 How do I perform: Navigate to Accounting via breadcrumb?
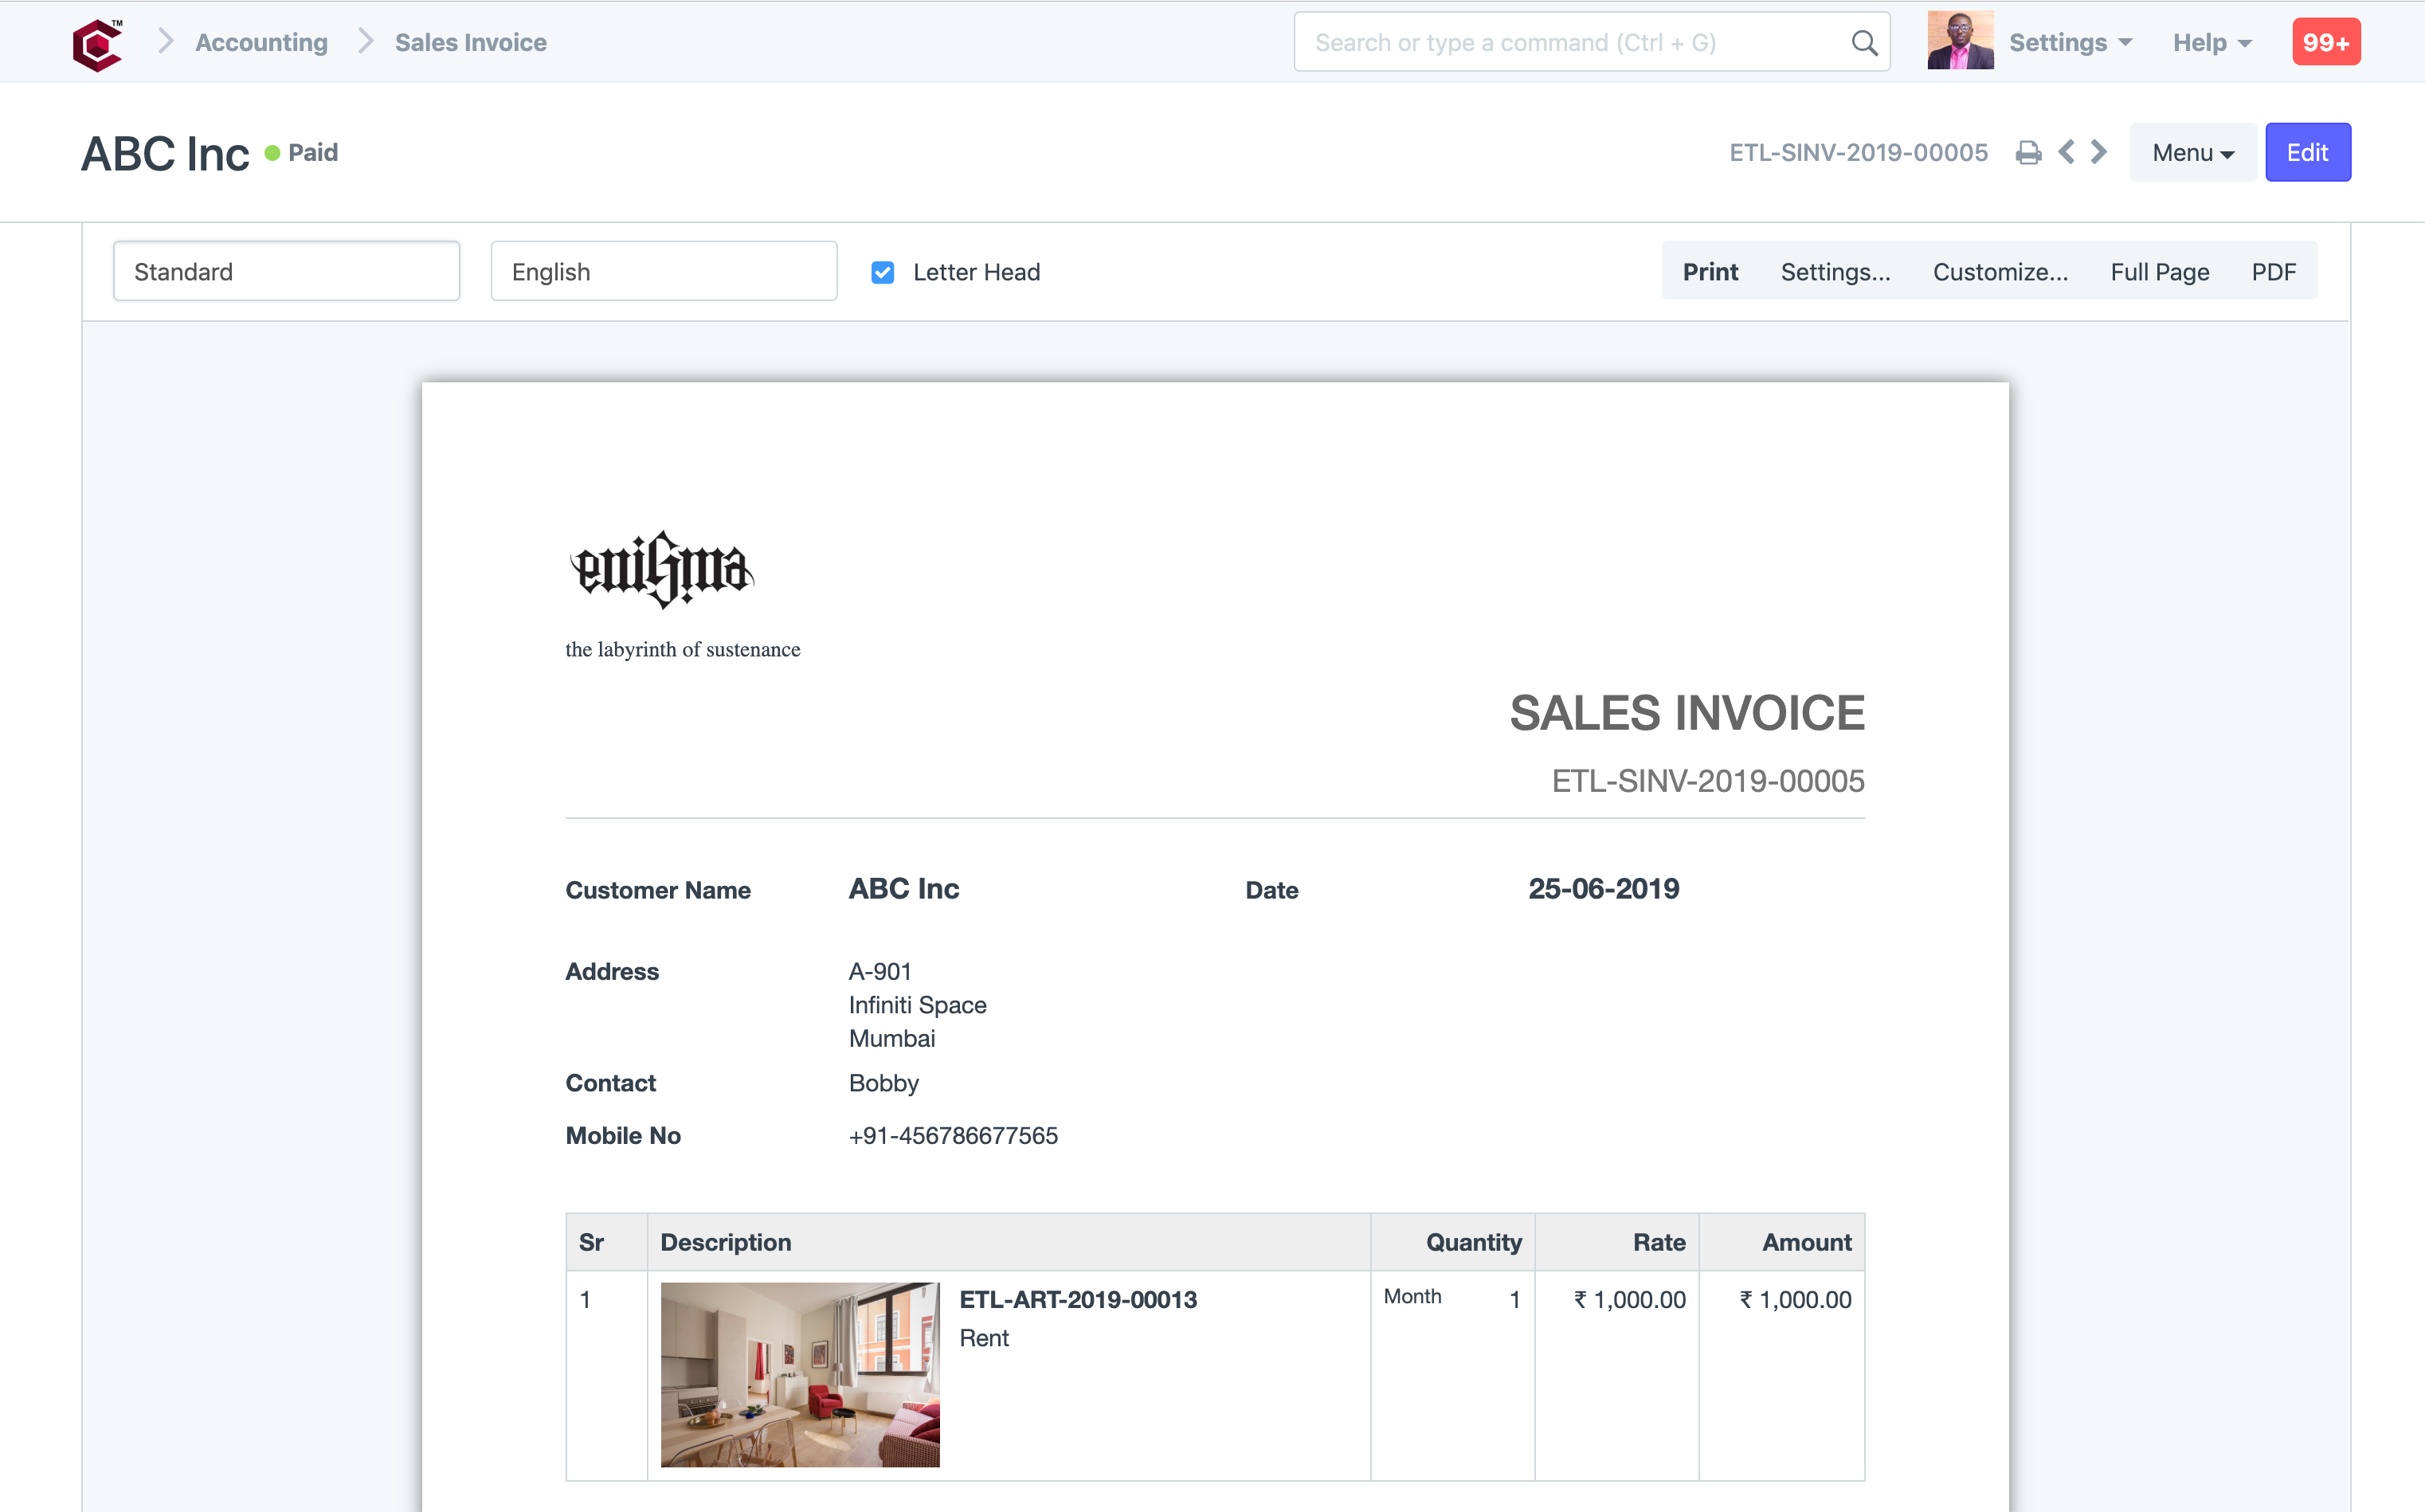[260, 42]
